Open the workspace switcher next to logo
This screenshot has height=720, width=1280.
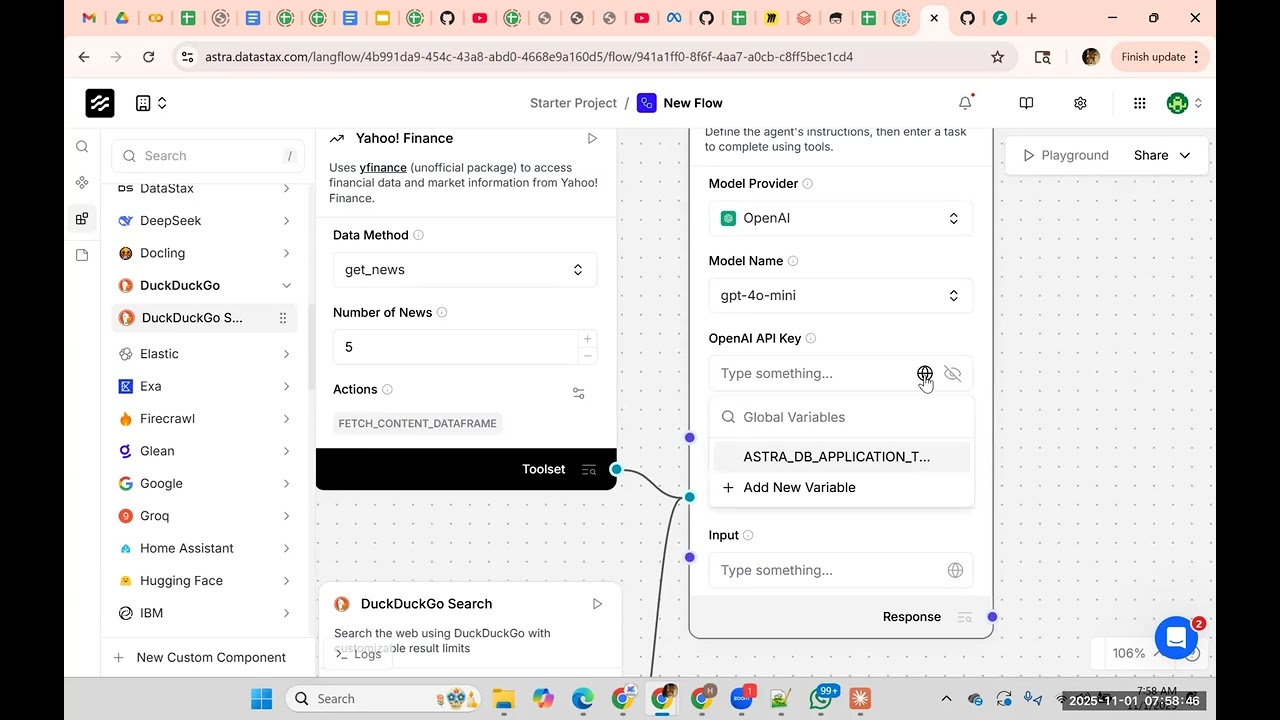point(150,103)
